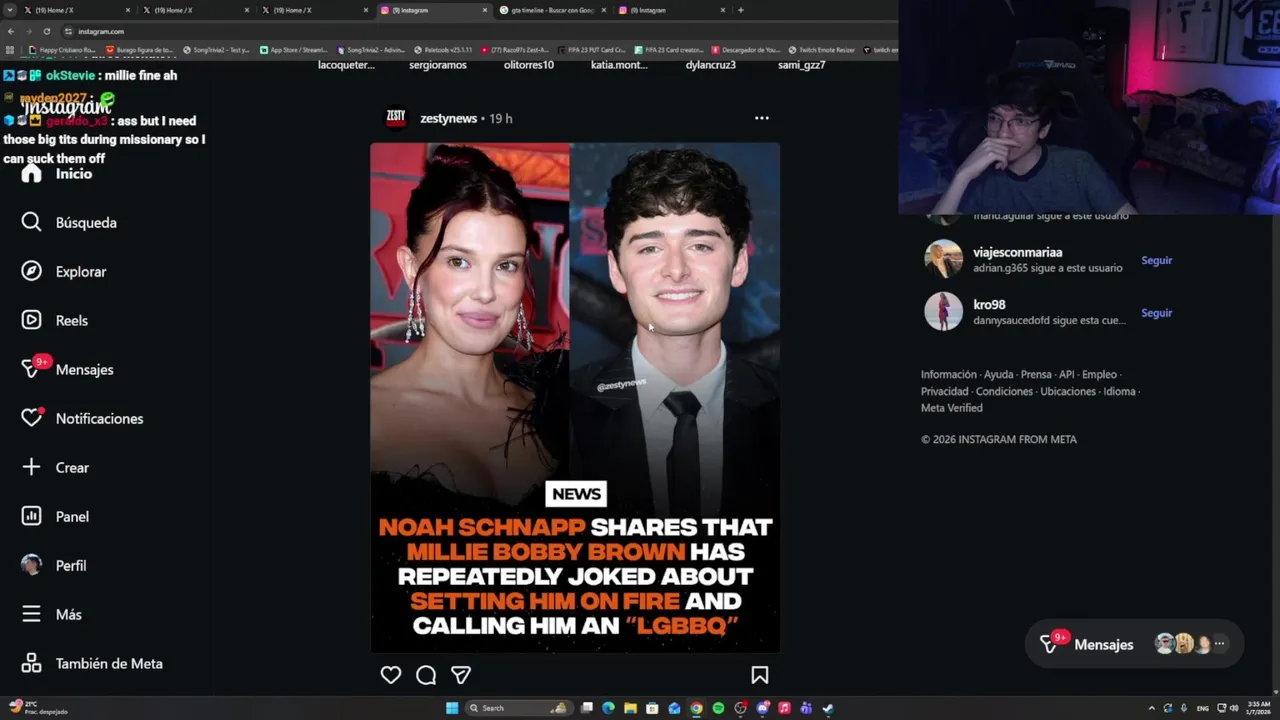Click the Ayuda footer link
Image resolution: width=1280 pixels, height=720 pixels.
tap(998, 375)
